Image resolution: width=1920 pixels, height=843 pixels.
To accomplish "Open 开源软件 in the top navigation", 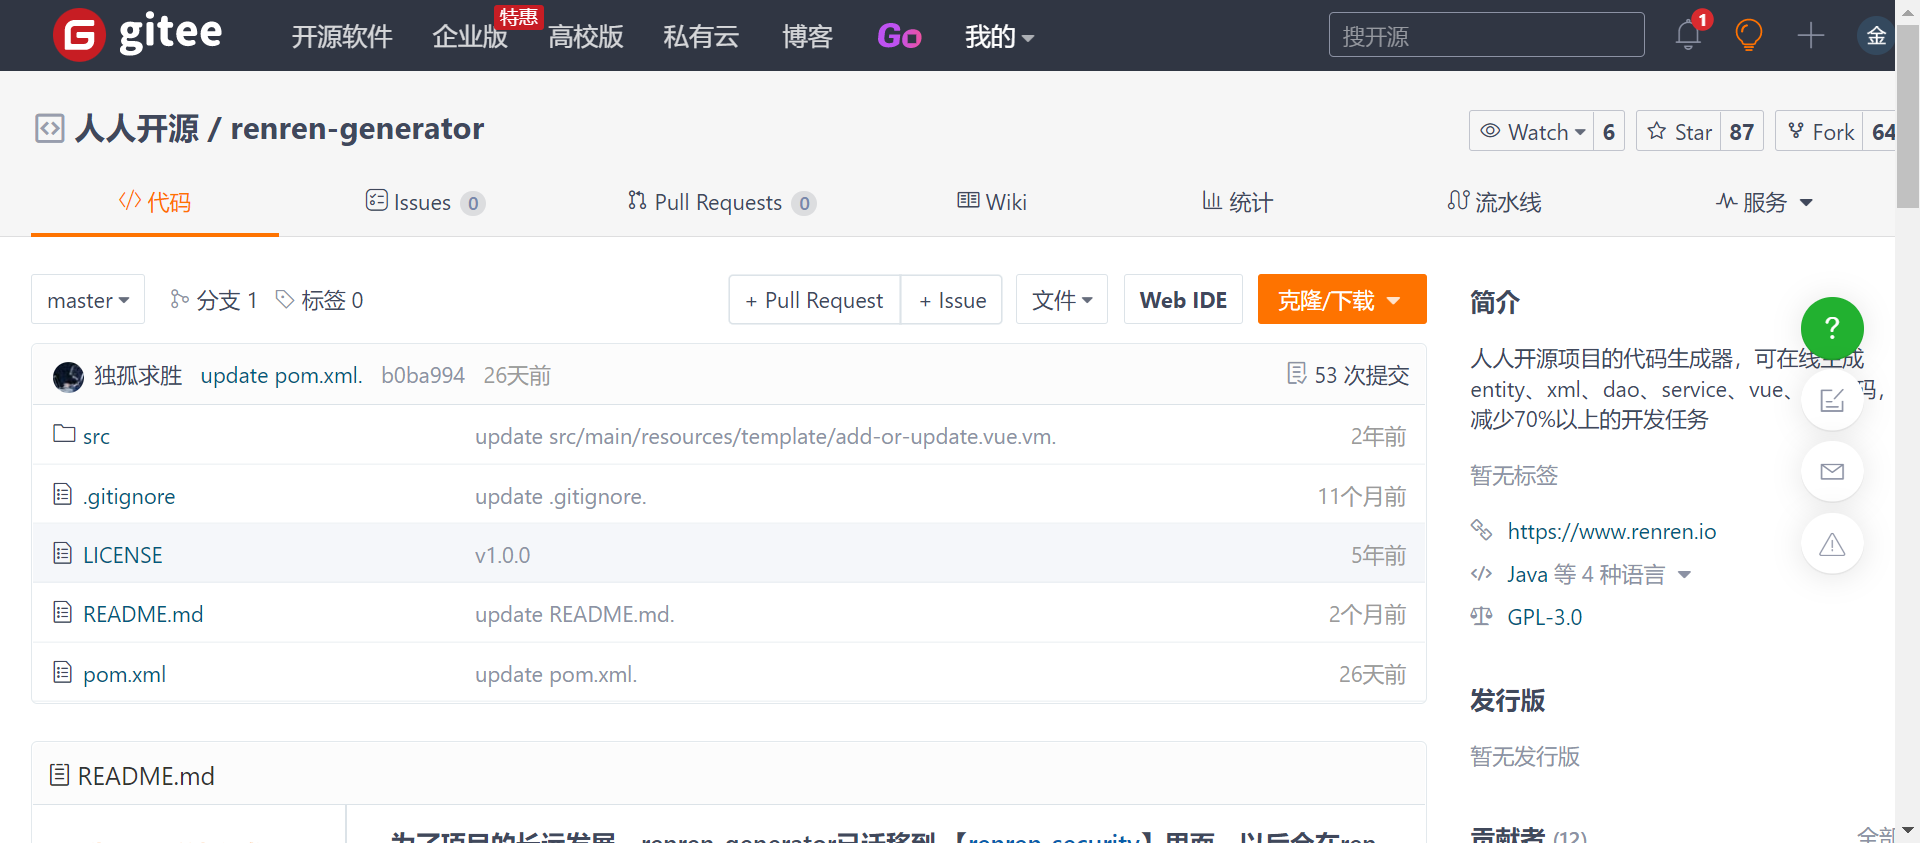I will [x=342, y=37].
